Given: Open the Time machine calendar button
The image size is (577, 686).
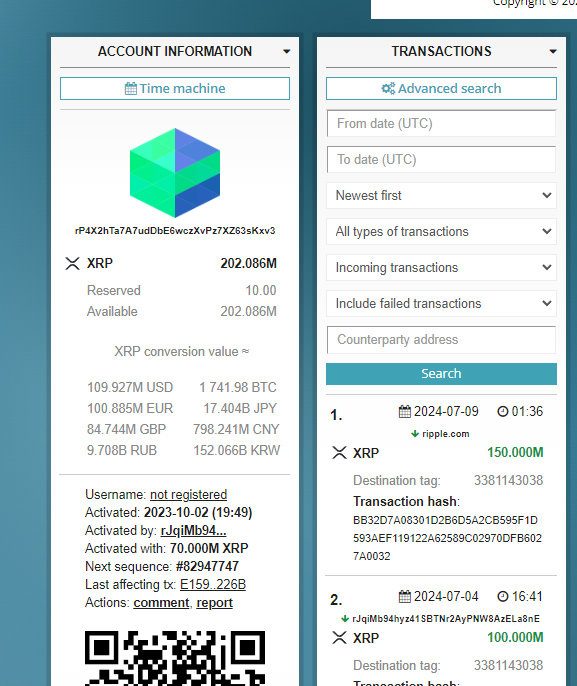Looking at the screenshot, I should click(175, 88).
